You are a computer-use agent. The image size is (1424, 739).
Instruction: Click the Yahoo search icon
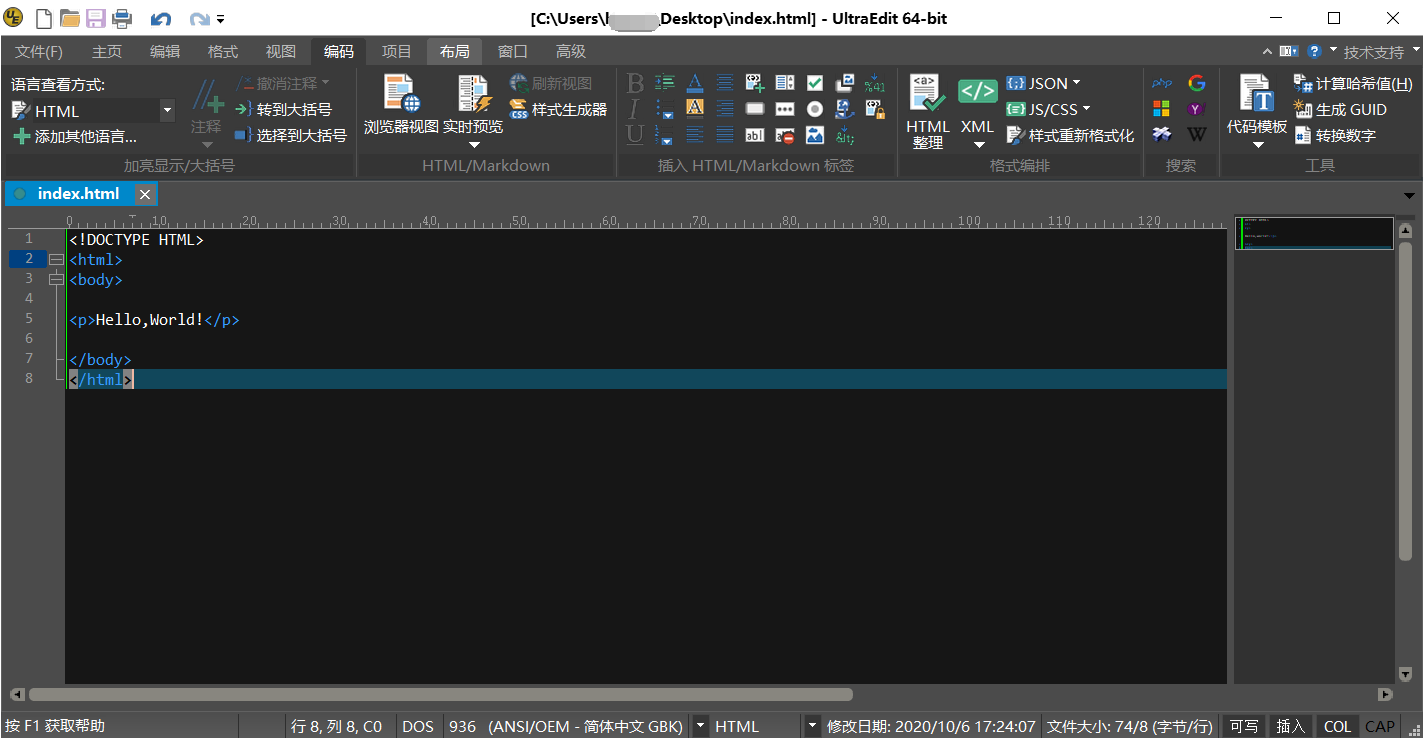(1196, 108)
